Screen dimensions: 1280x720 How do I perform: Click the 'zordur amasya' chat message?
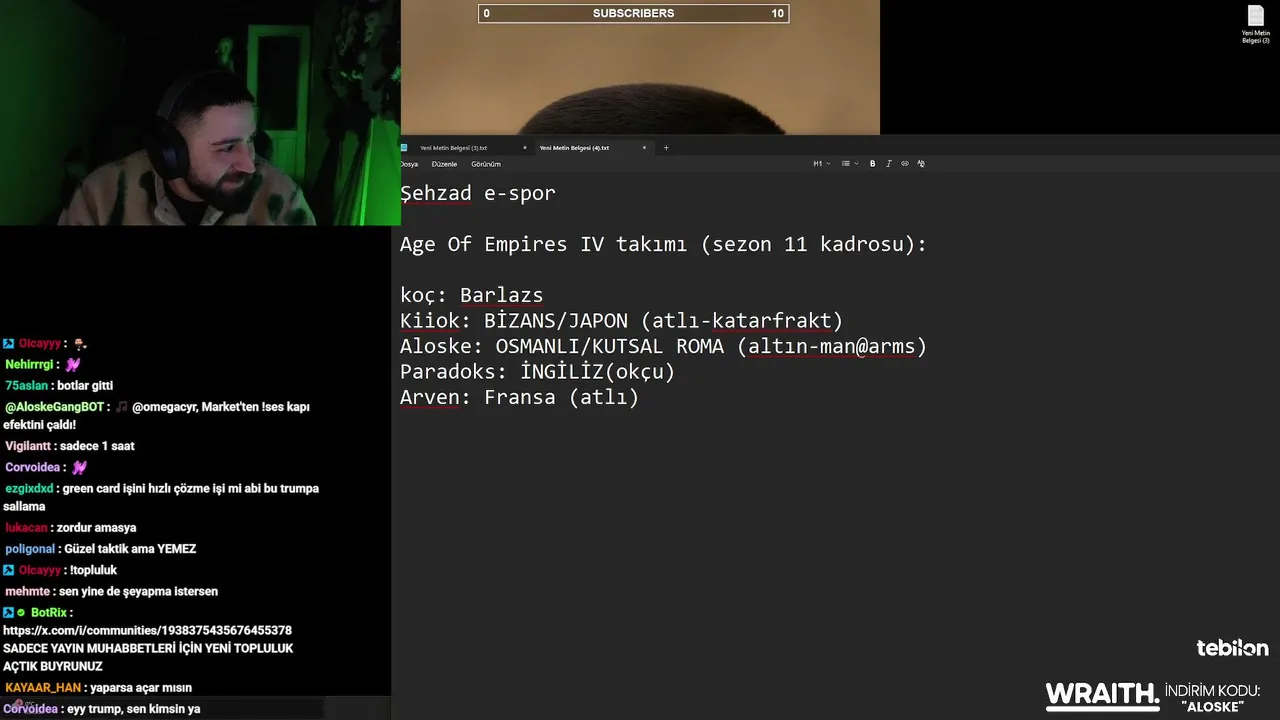pyautogui.click(x=97, y=528)
